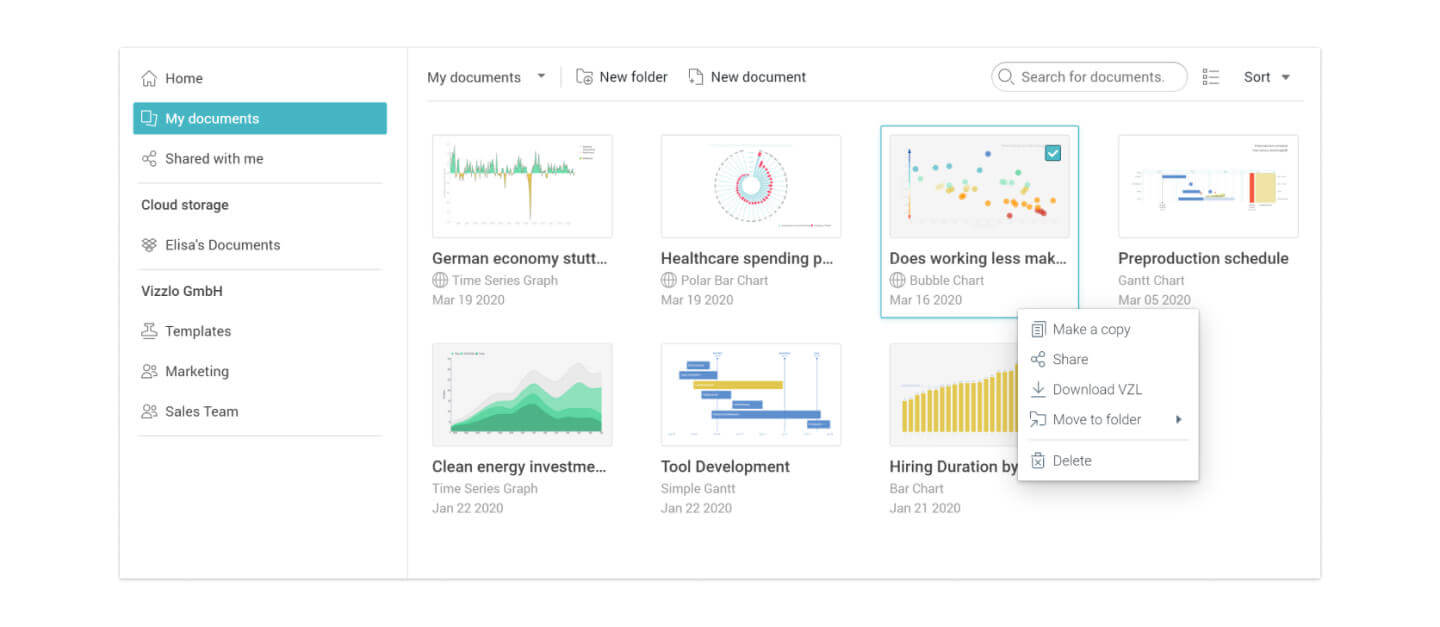Expand the My documents dropdown arrow
The image size is (1440, 627).
541,76
